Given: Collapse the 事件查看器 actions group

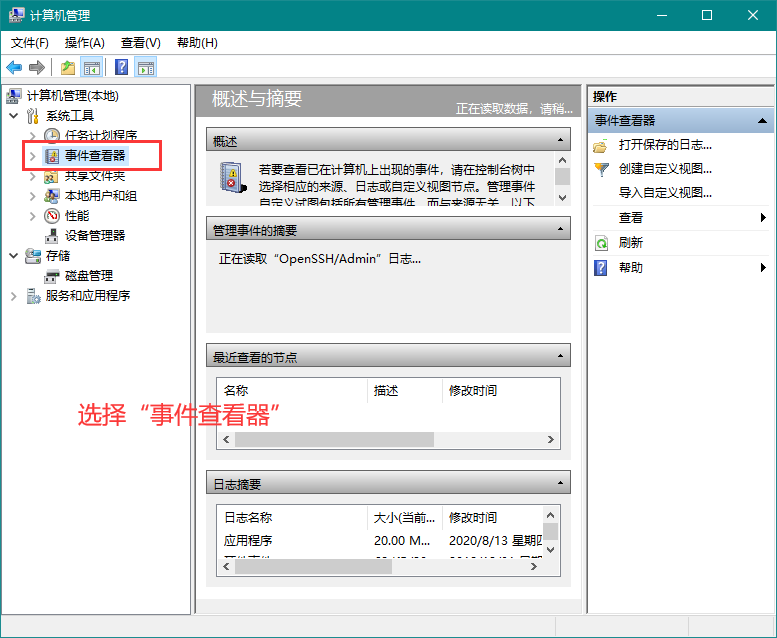Looking at the screenshot, I should [763, 120].
